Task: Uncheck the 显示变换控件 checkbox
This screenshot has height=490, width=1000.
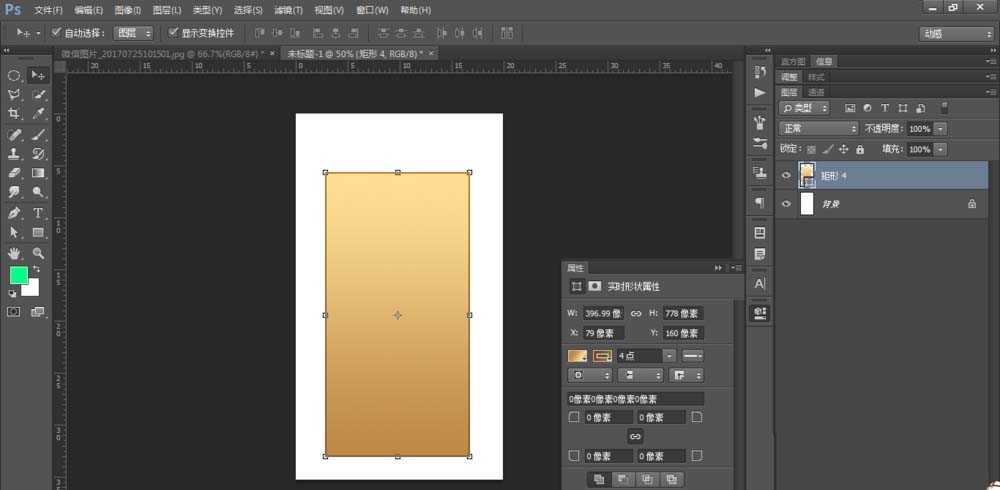Action: [173, 33]
